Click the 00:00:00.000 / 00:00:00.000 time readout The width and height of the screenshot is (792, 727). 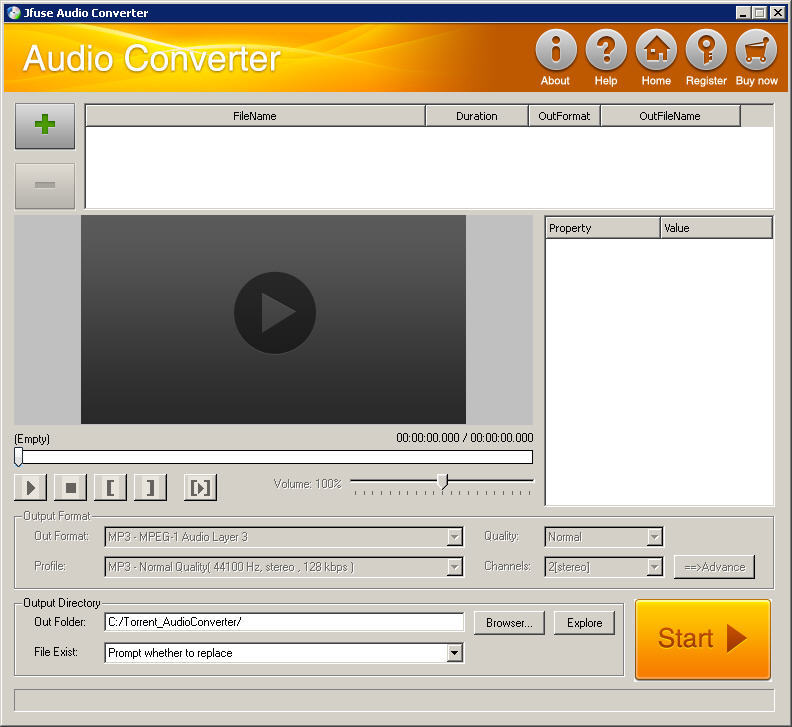tap(465, 438)
